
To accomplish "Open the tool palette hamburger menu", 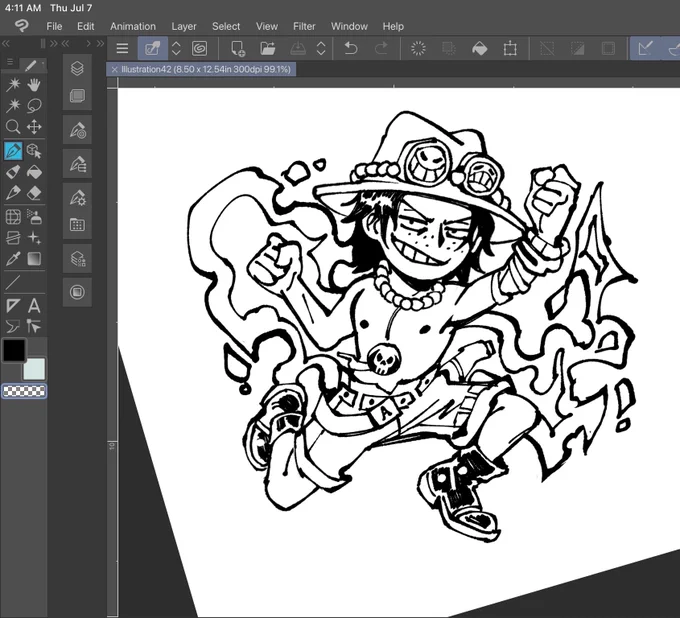I will [10, 62].
